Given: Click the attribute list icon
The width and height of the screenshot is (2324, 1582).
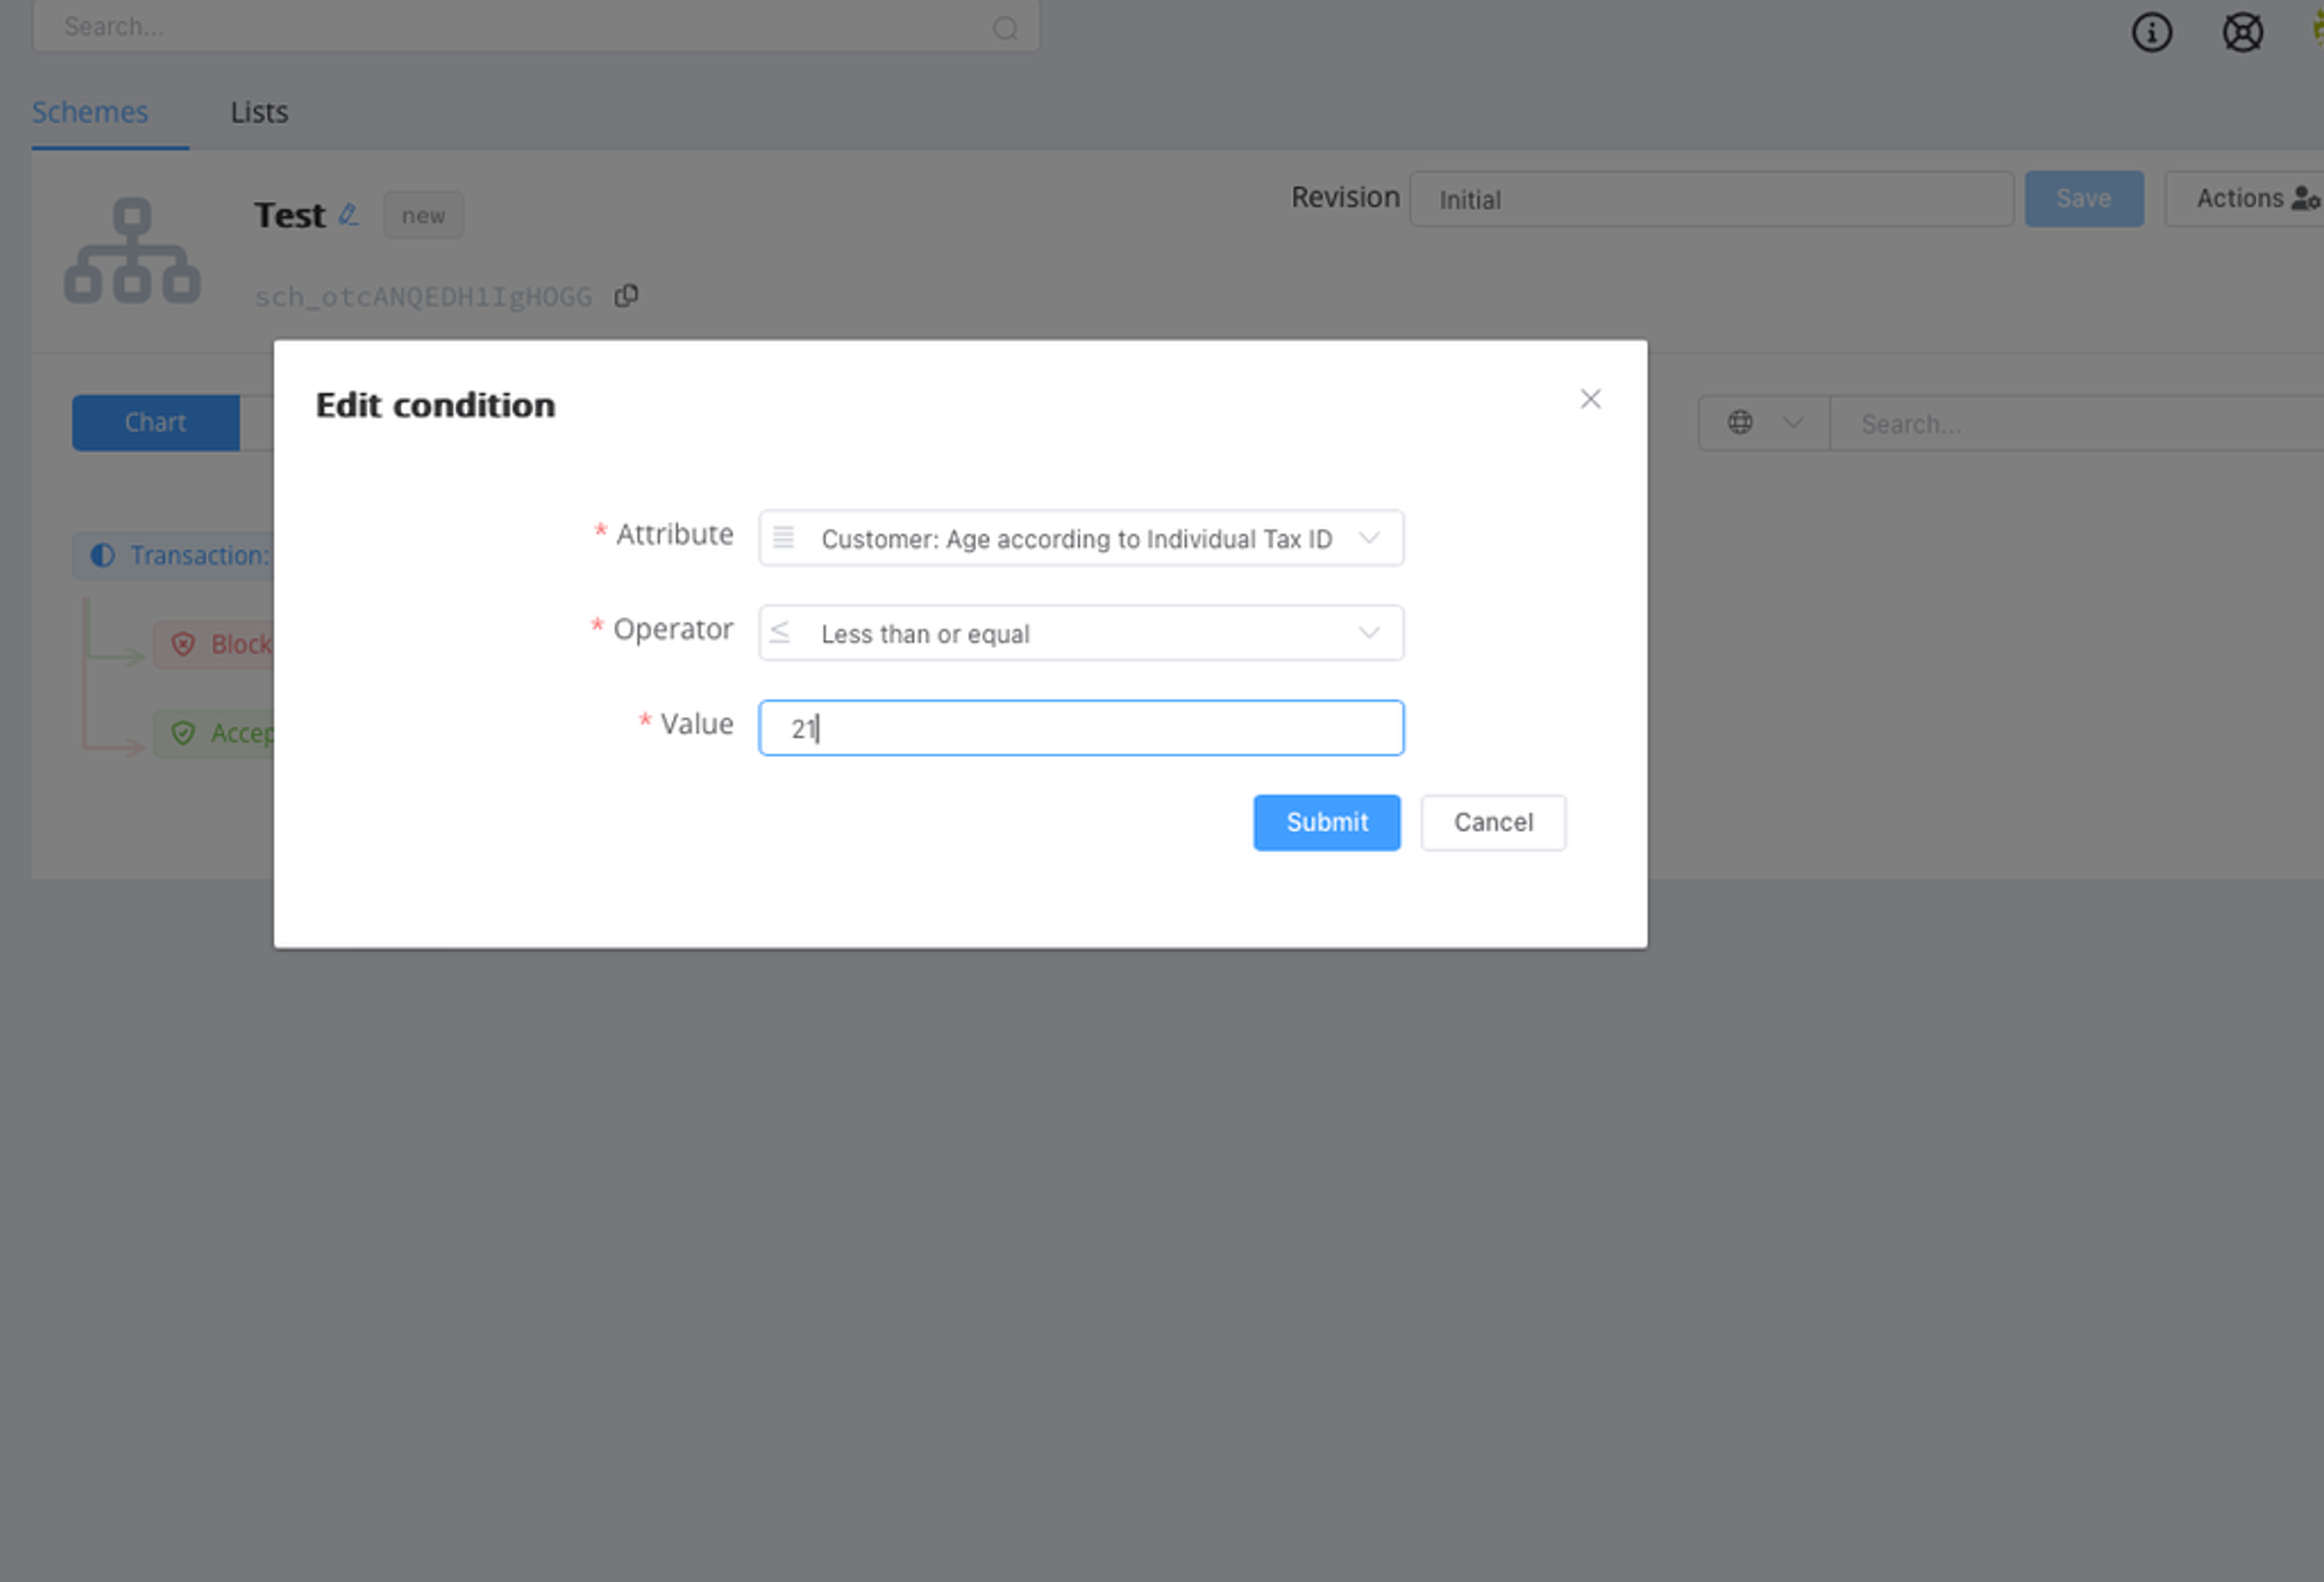Looking at the screenshot, I should coord(783,538).
